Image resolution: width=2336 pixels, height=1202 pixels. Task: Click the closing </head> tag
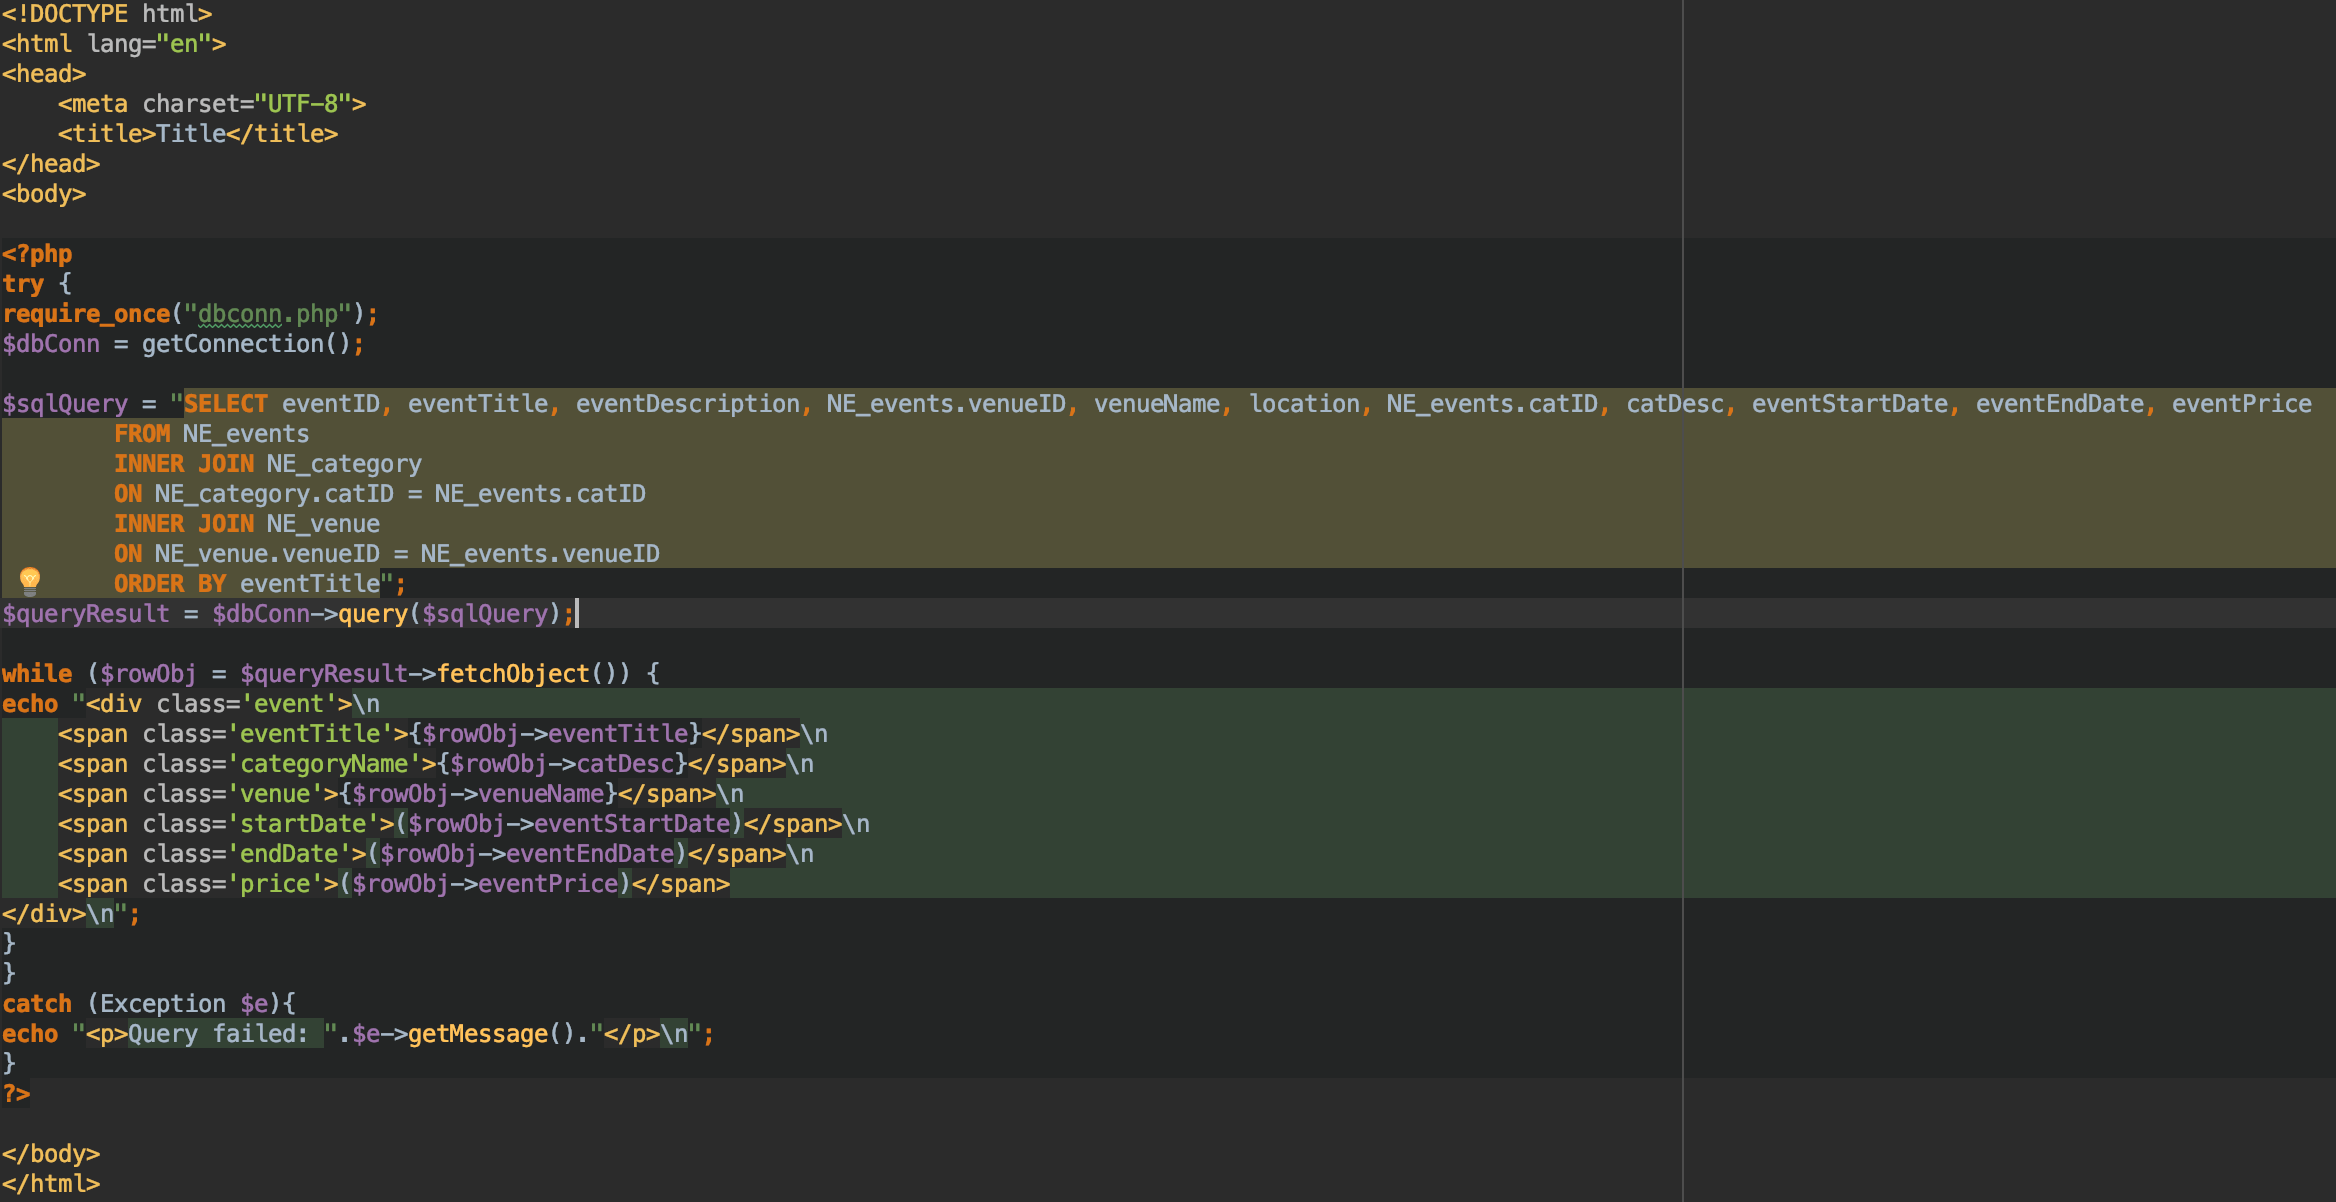click(51, 164)
